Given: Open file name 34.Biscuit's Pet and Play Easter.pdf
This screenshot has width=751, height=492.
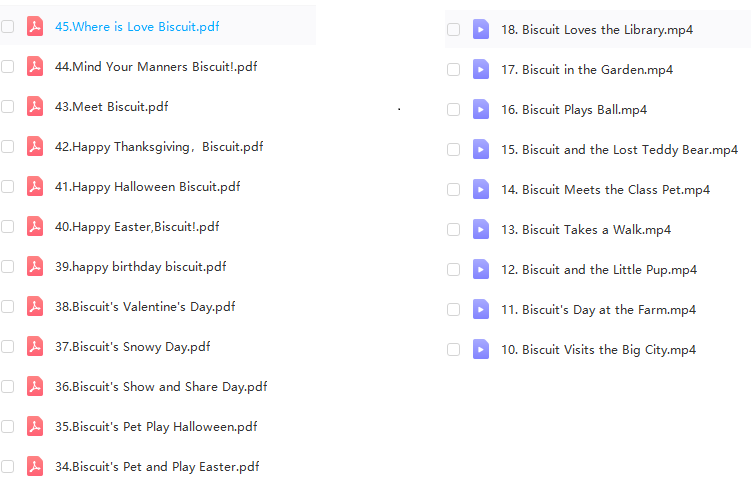Looking at the screenshot, I should (157, 467).
